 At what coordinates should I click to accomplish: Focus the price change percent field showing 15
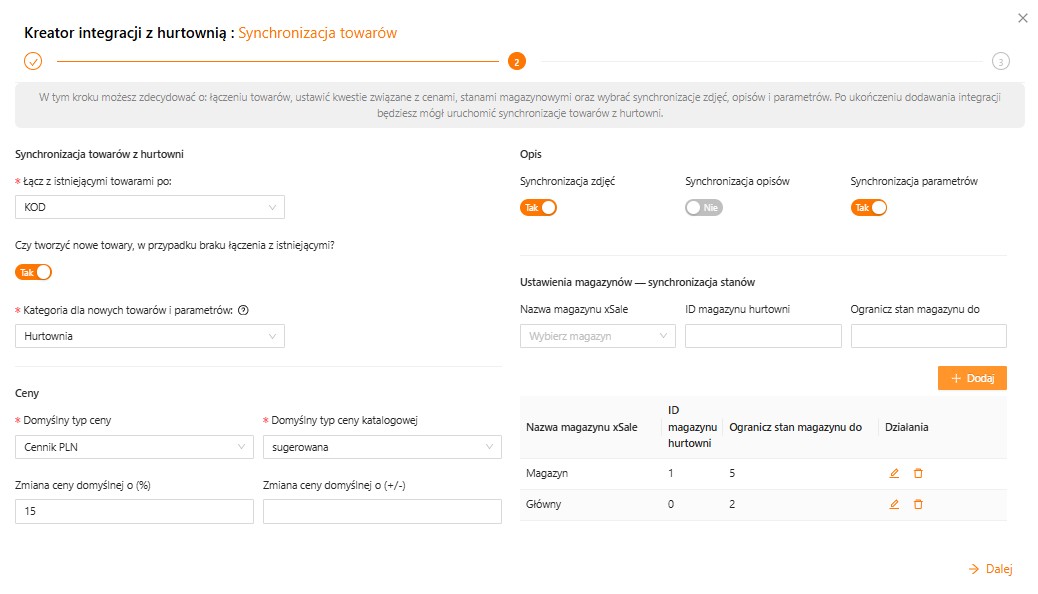coord(134,511)
